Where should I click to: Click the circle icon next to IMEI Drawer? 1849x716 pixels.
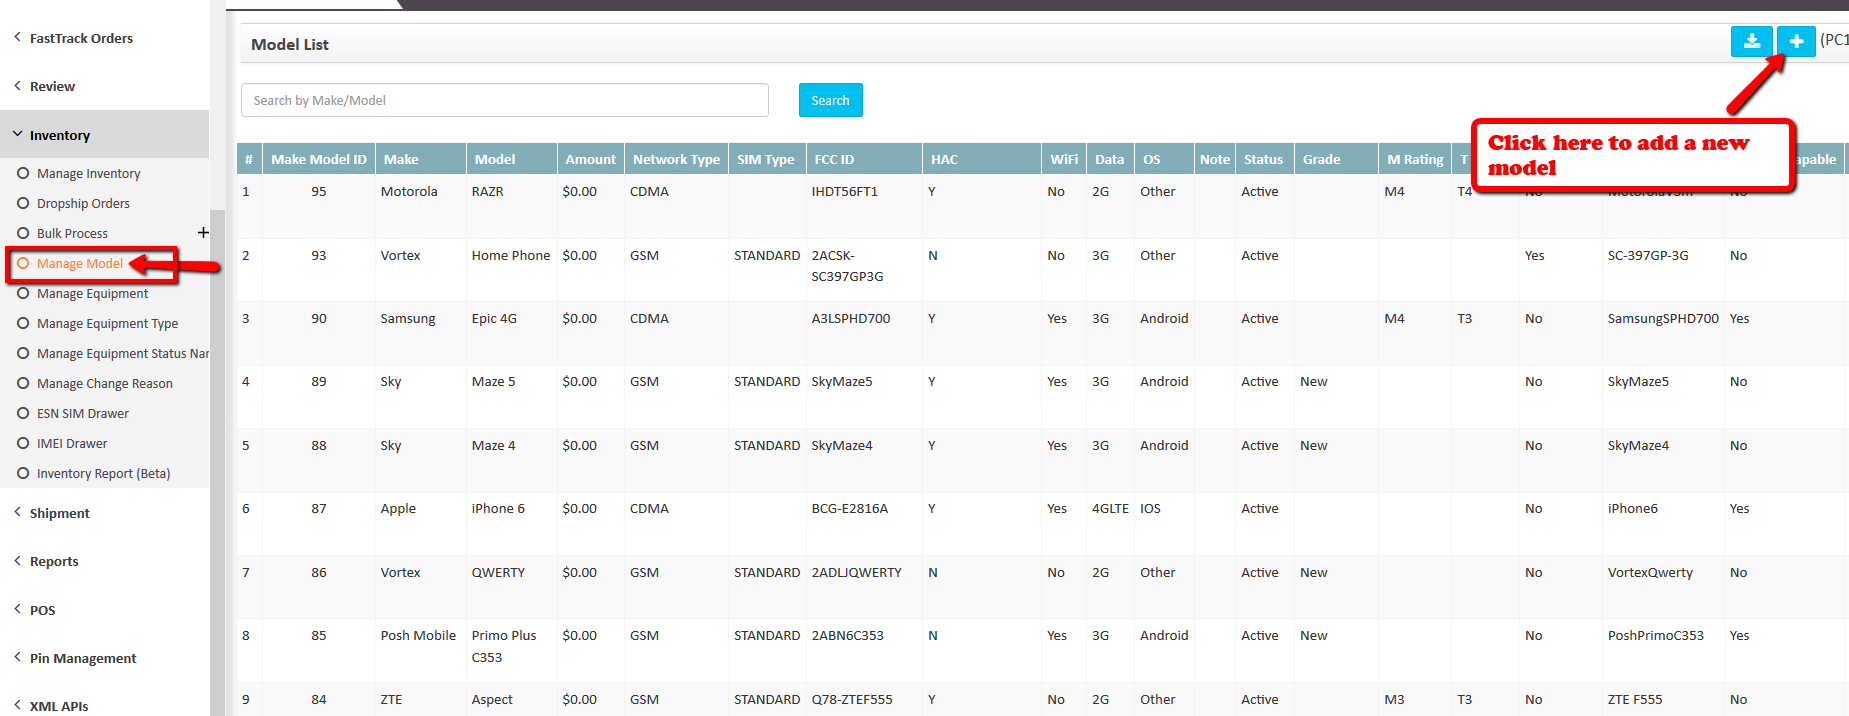(x=23, y=443)
